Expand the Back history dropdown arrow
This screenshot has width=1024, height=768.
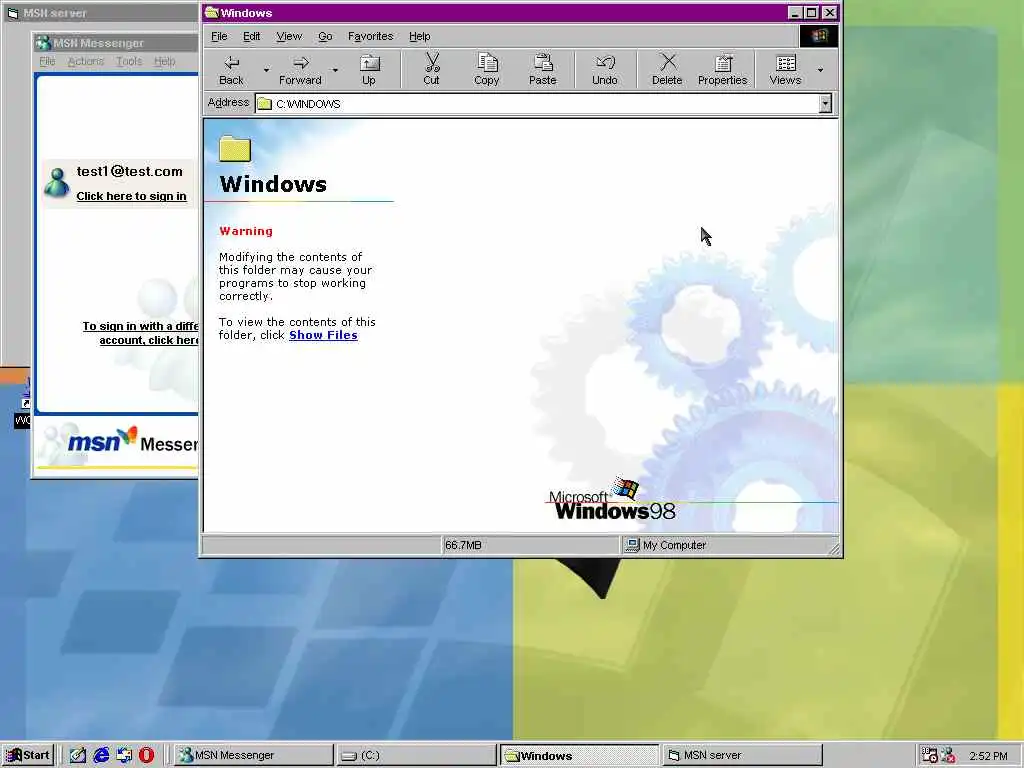click(x=266, y=70)
